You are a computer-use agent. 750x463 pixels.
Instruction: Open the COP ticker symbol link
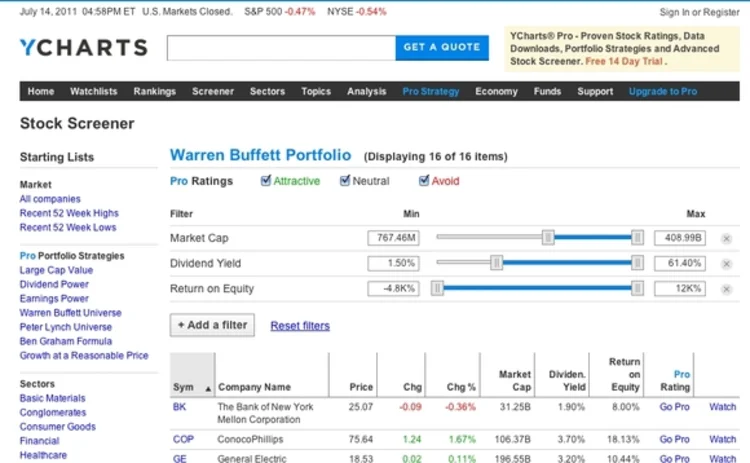183,439
